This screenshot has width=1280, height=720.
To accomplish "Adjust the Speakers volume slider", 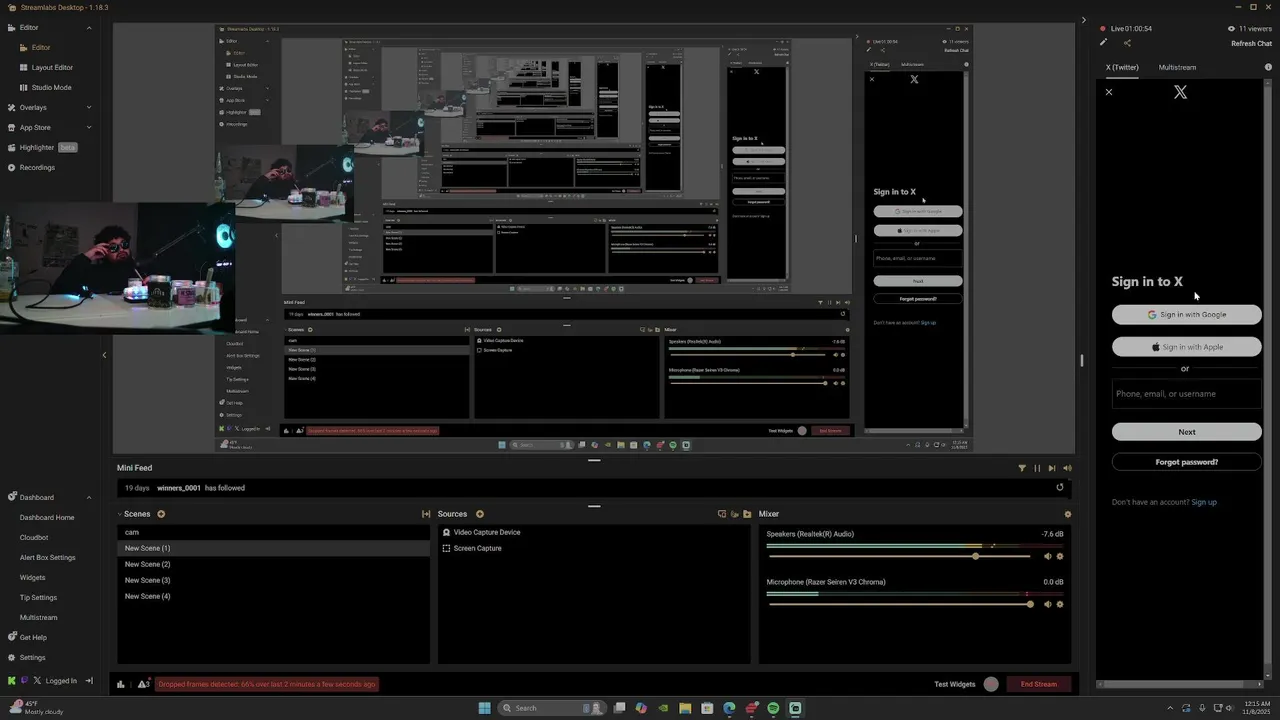I will click(898, 556).
